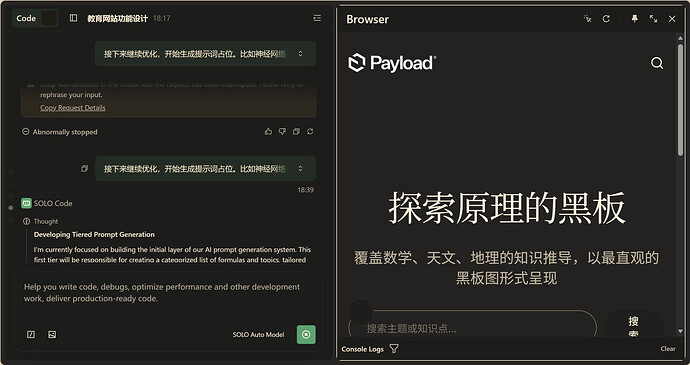Image resolution: width=690 pixels, height=365 pixels.
Task: Open the SOLO Auto Model selector
Action: [x=258, y=335]
